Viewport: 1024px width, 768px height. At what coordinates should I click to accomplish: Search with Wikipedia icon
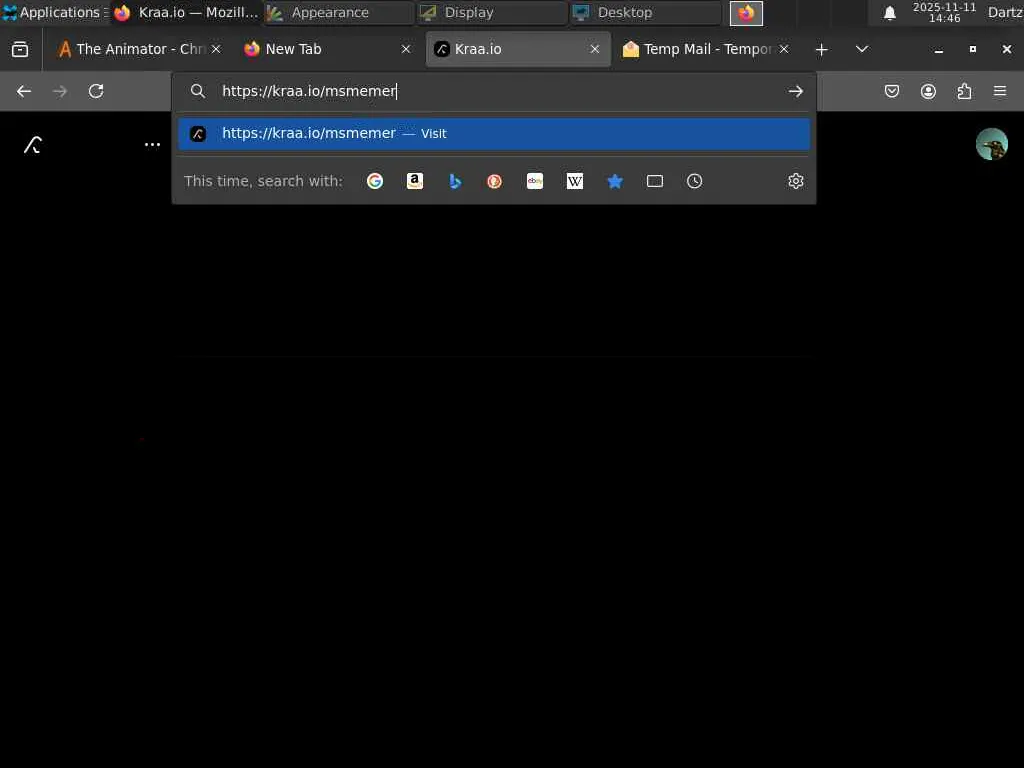[575, 181]
